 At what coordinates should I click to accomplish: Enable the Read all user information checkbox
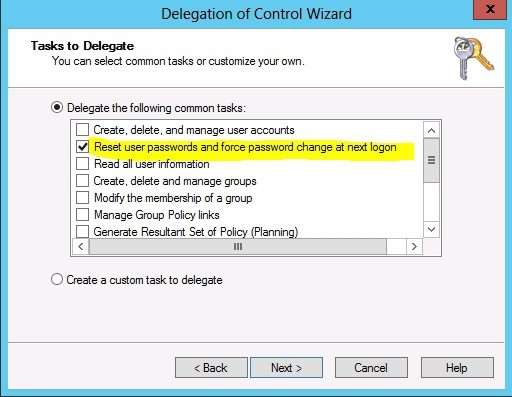point(82,164)
